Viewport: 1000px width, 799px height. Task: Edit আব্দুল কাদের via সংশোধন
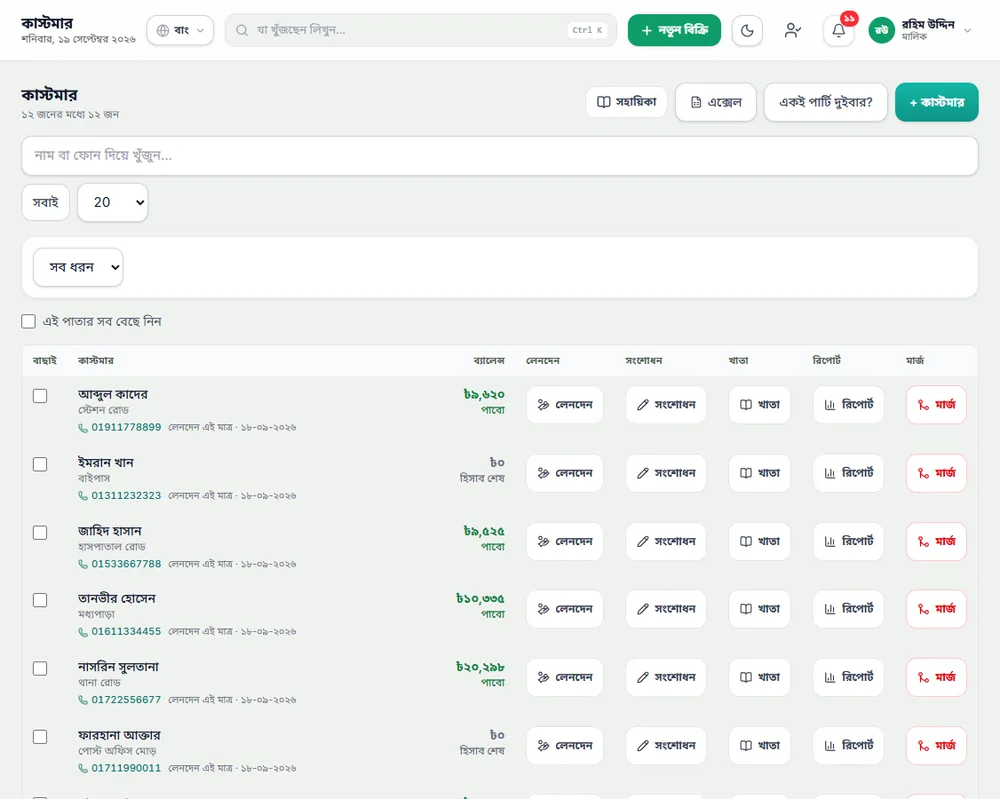click(666, 404)
